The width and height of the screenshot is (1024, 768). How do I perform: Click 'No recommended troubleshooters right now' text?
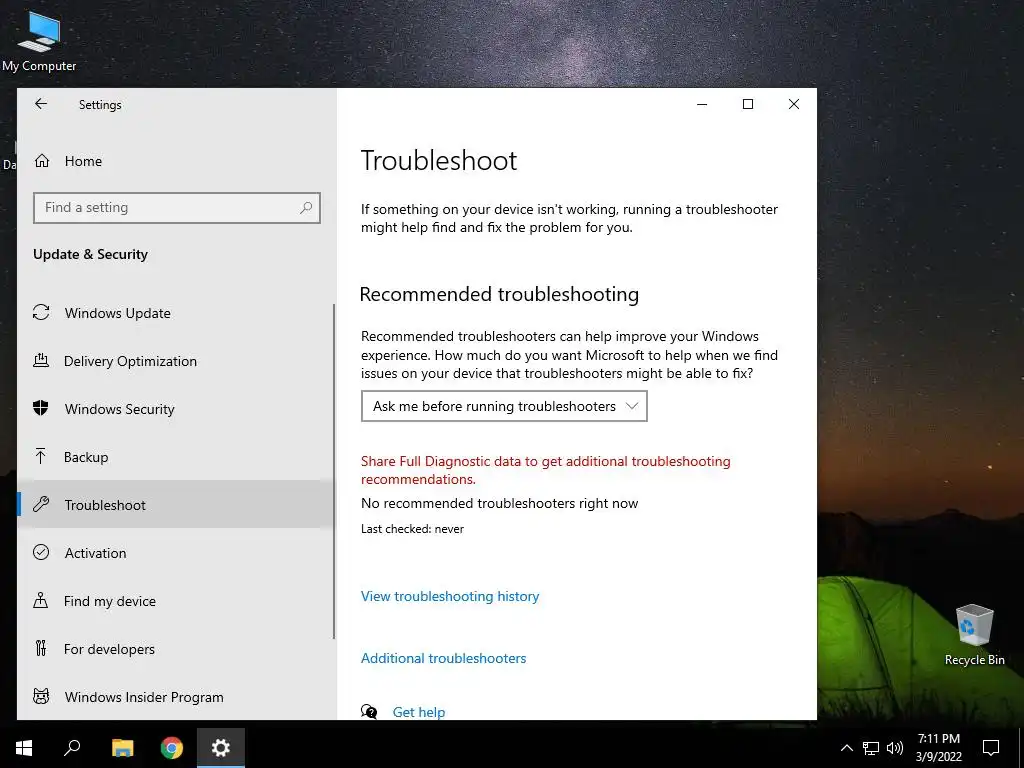500,504
